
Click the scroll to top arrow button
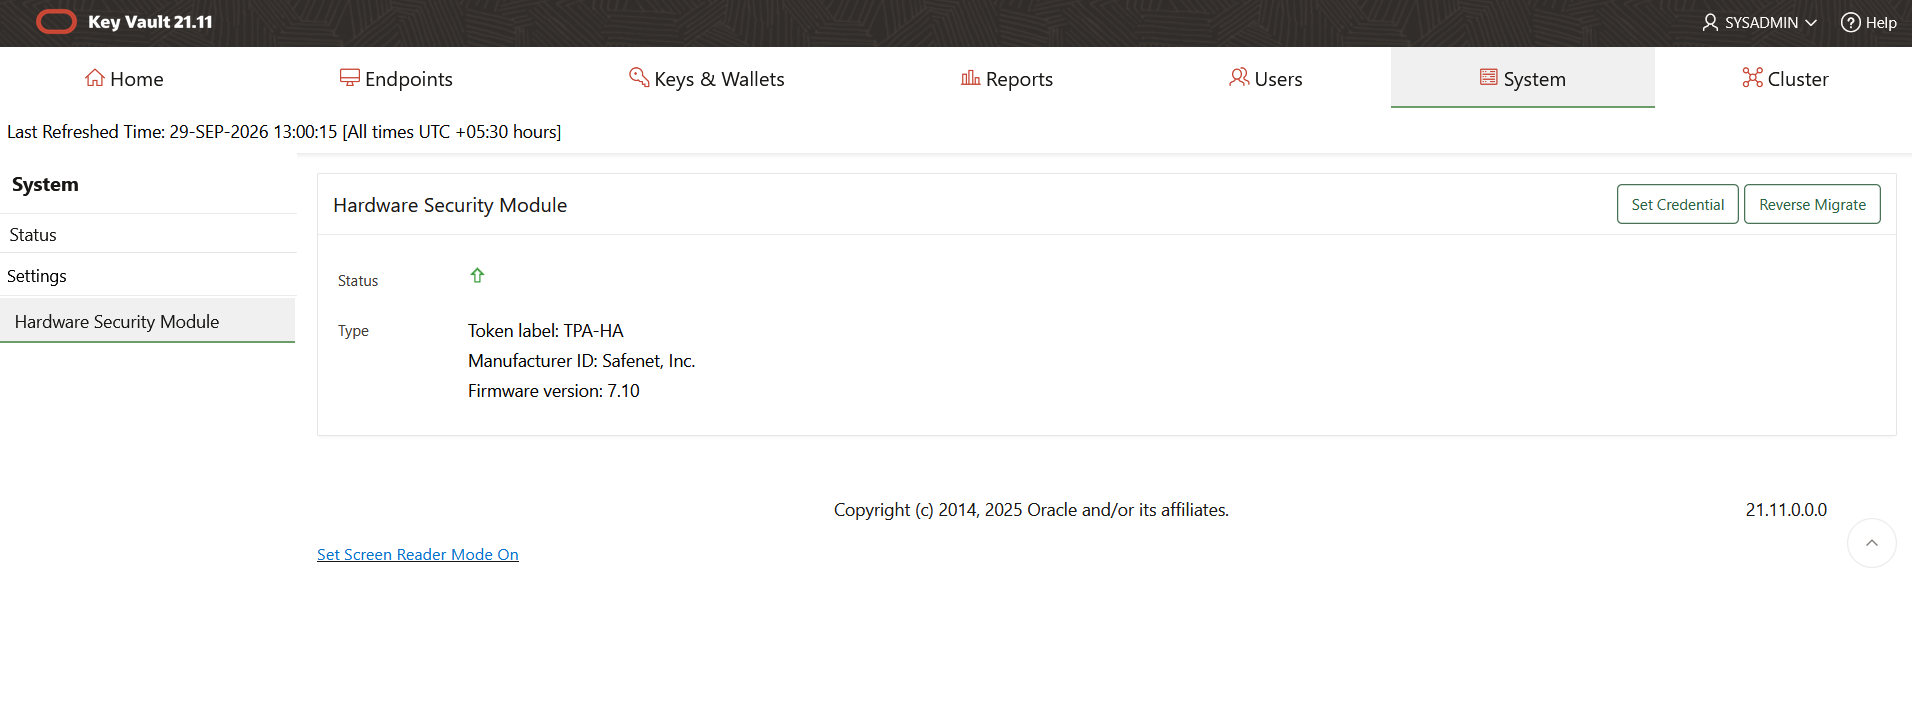(x=1872, y=543)
